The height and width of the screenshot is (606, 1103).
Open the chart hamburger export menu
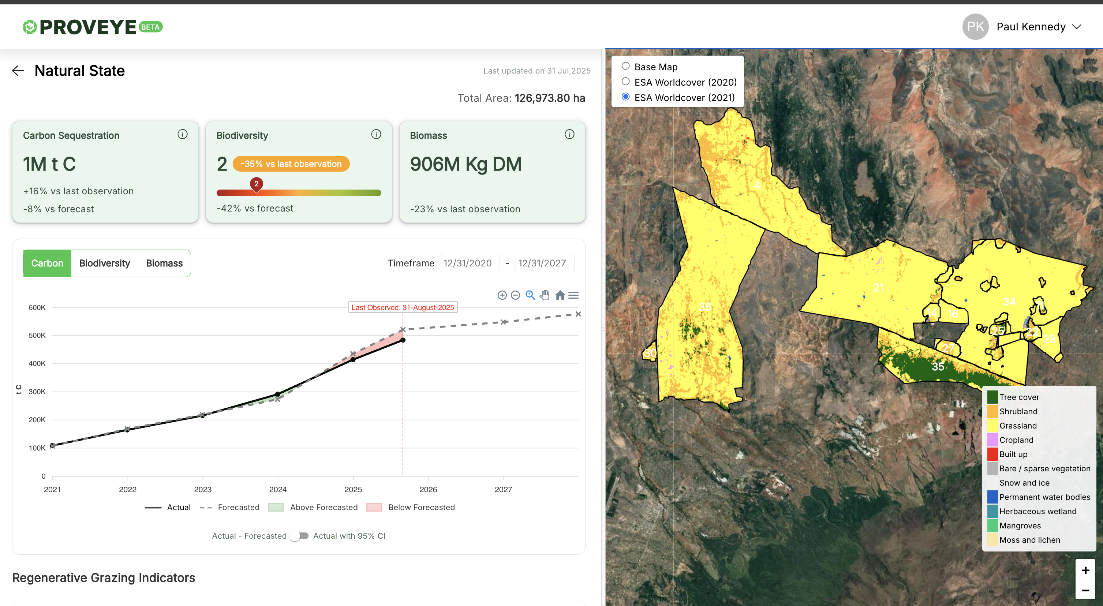(574, 295)
